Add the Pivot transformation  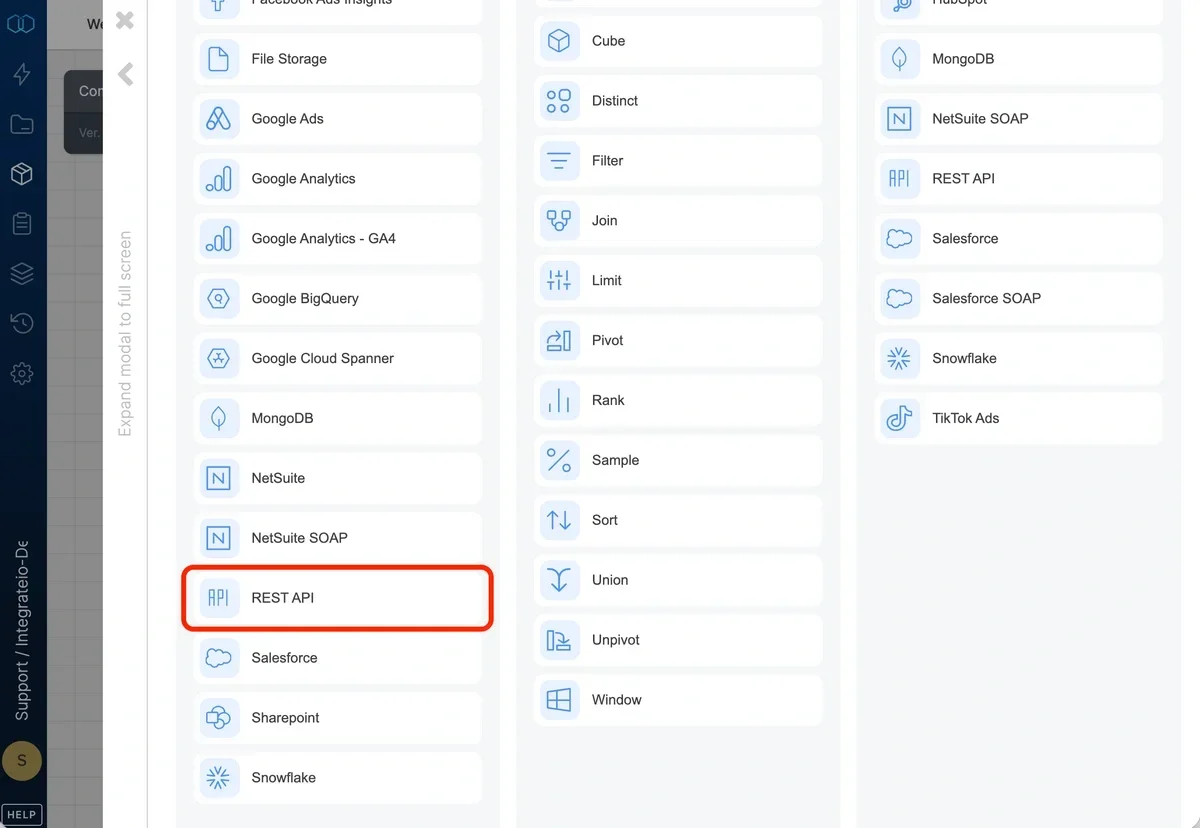coord(678,341)
